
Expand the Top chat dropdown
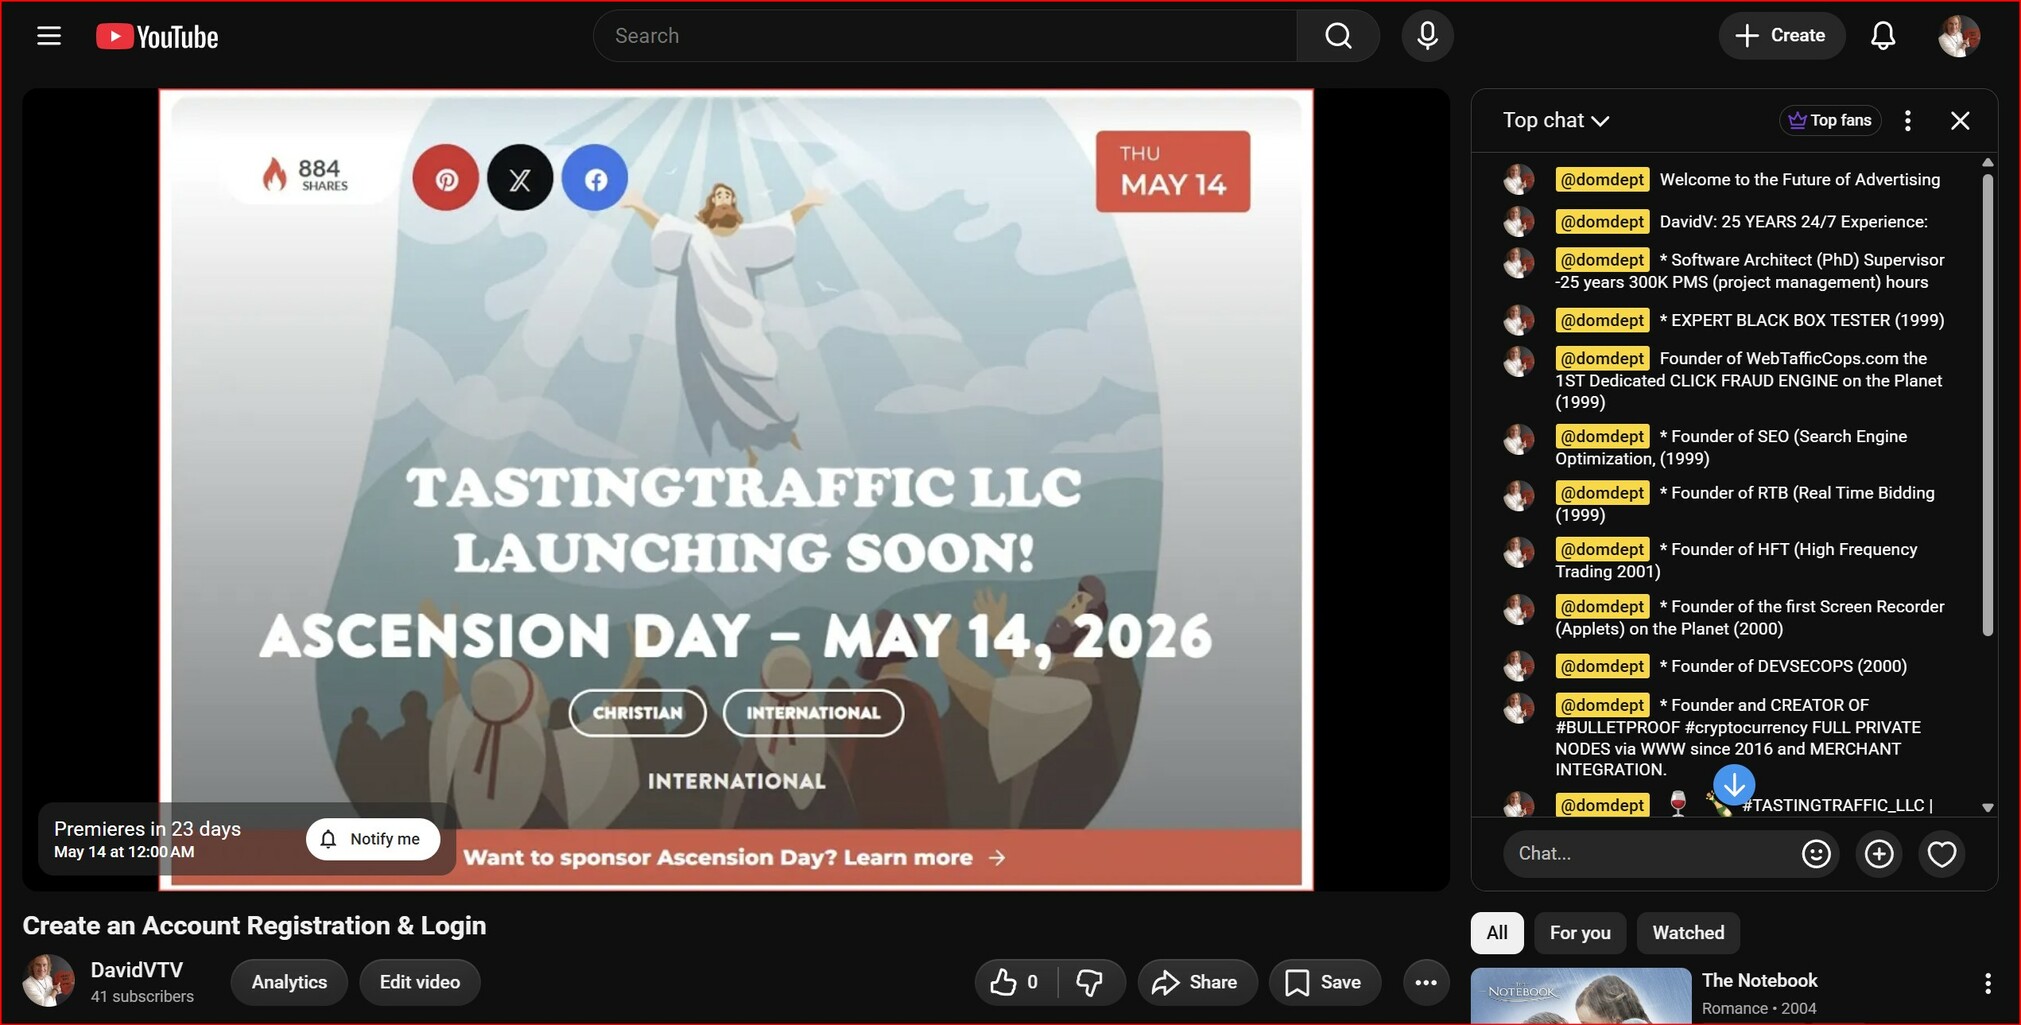coord(1555,121)
